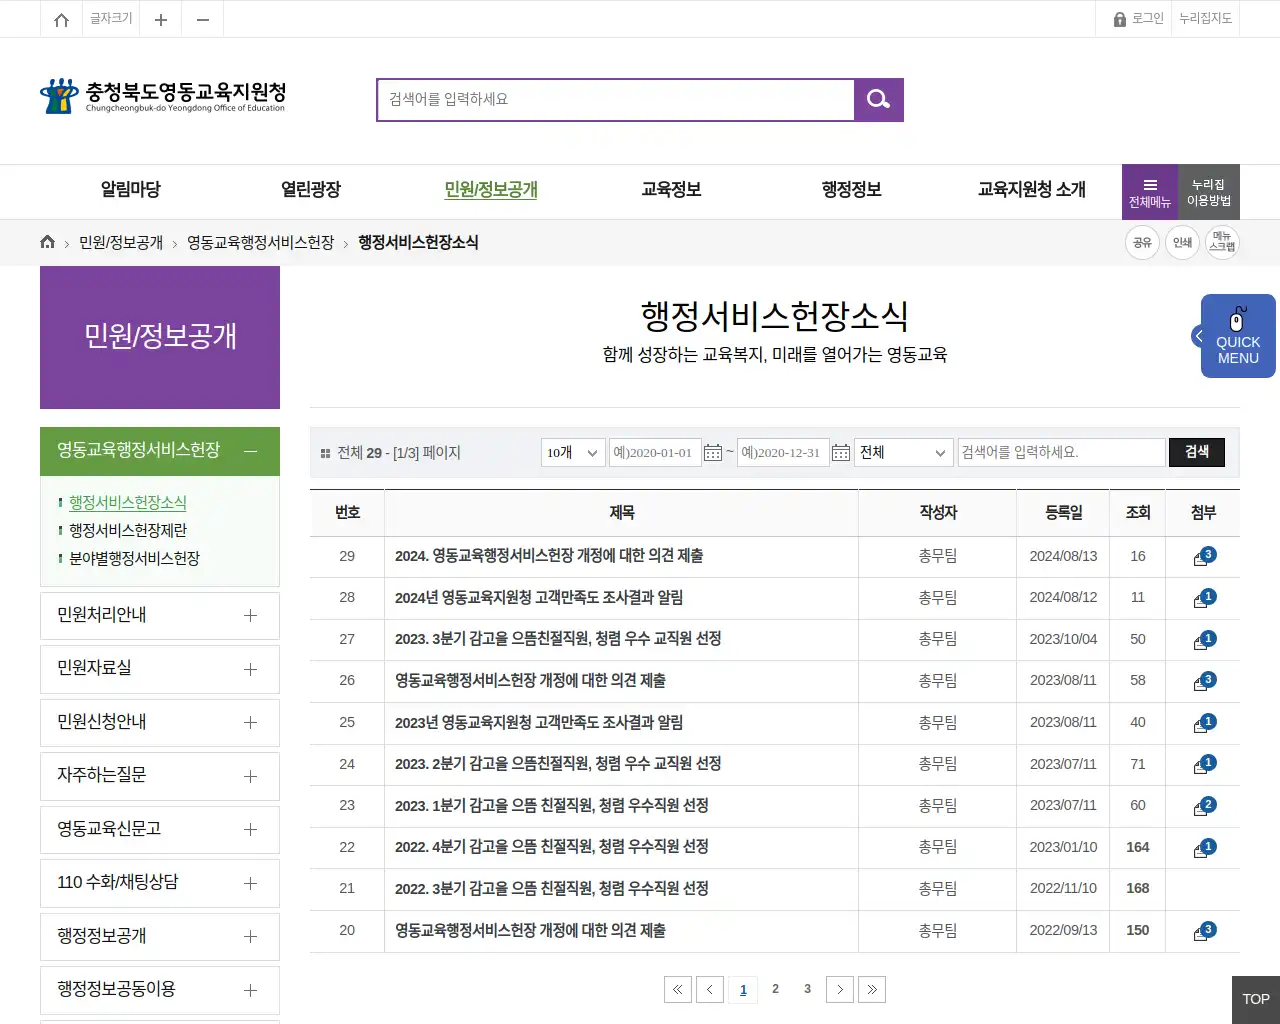Go to last page of pagination
This screenshot has height=1024, width=1280.
coord(872,989)
